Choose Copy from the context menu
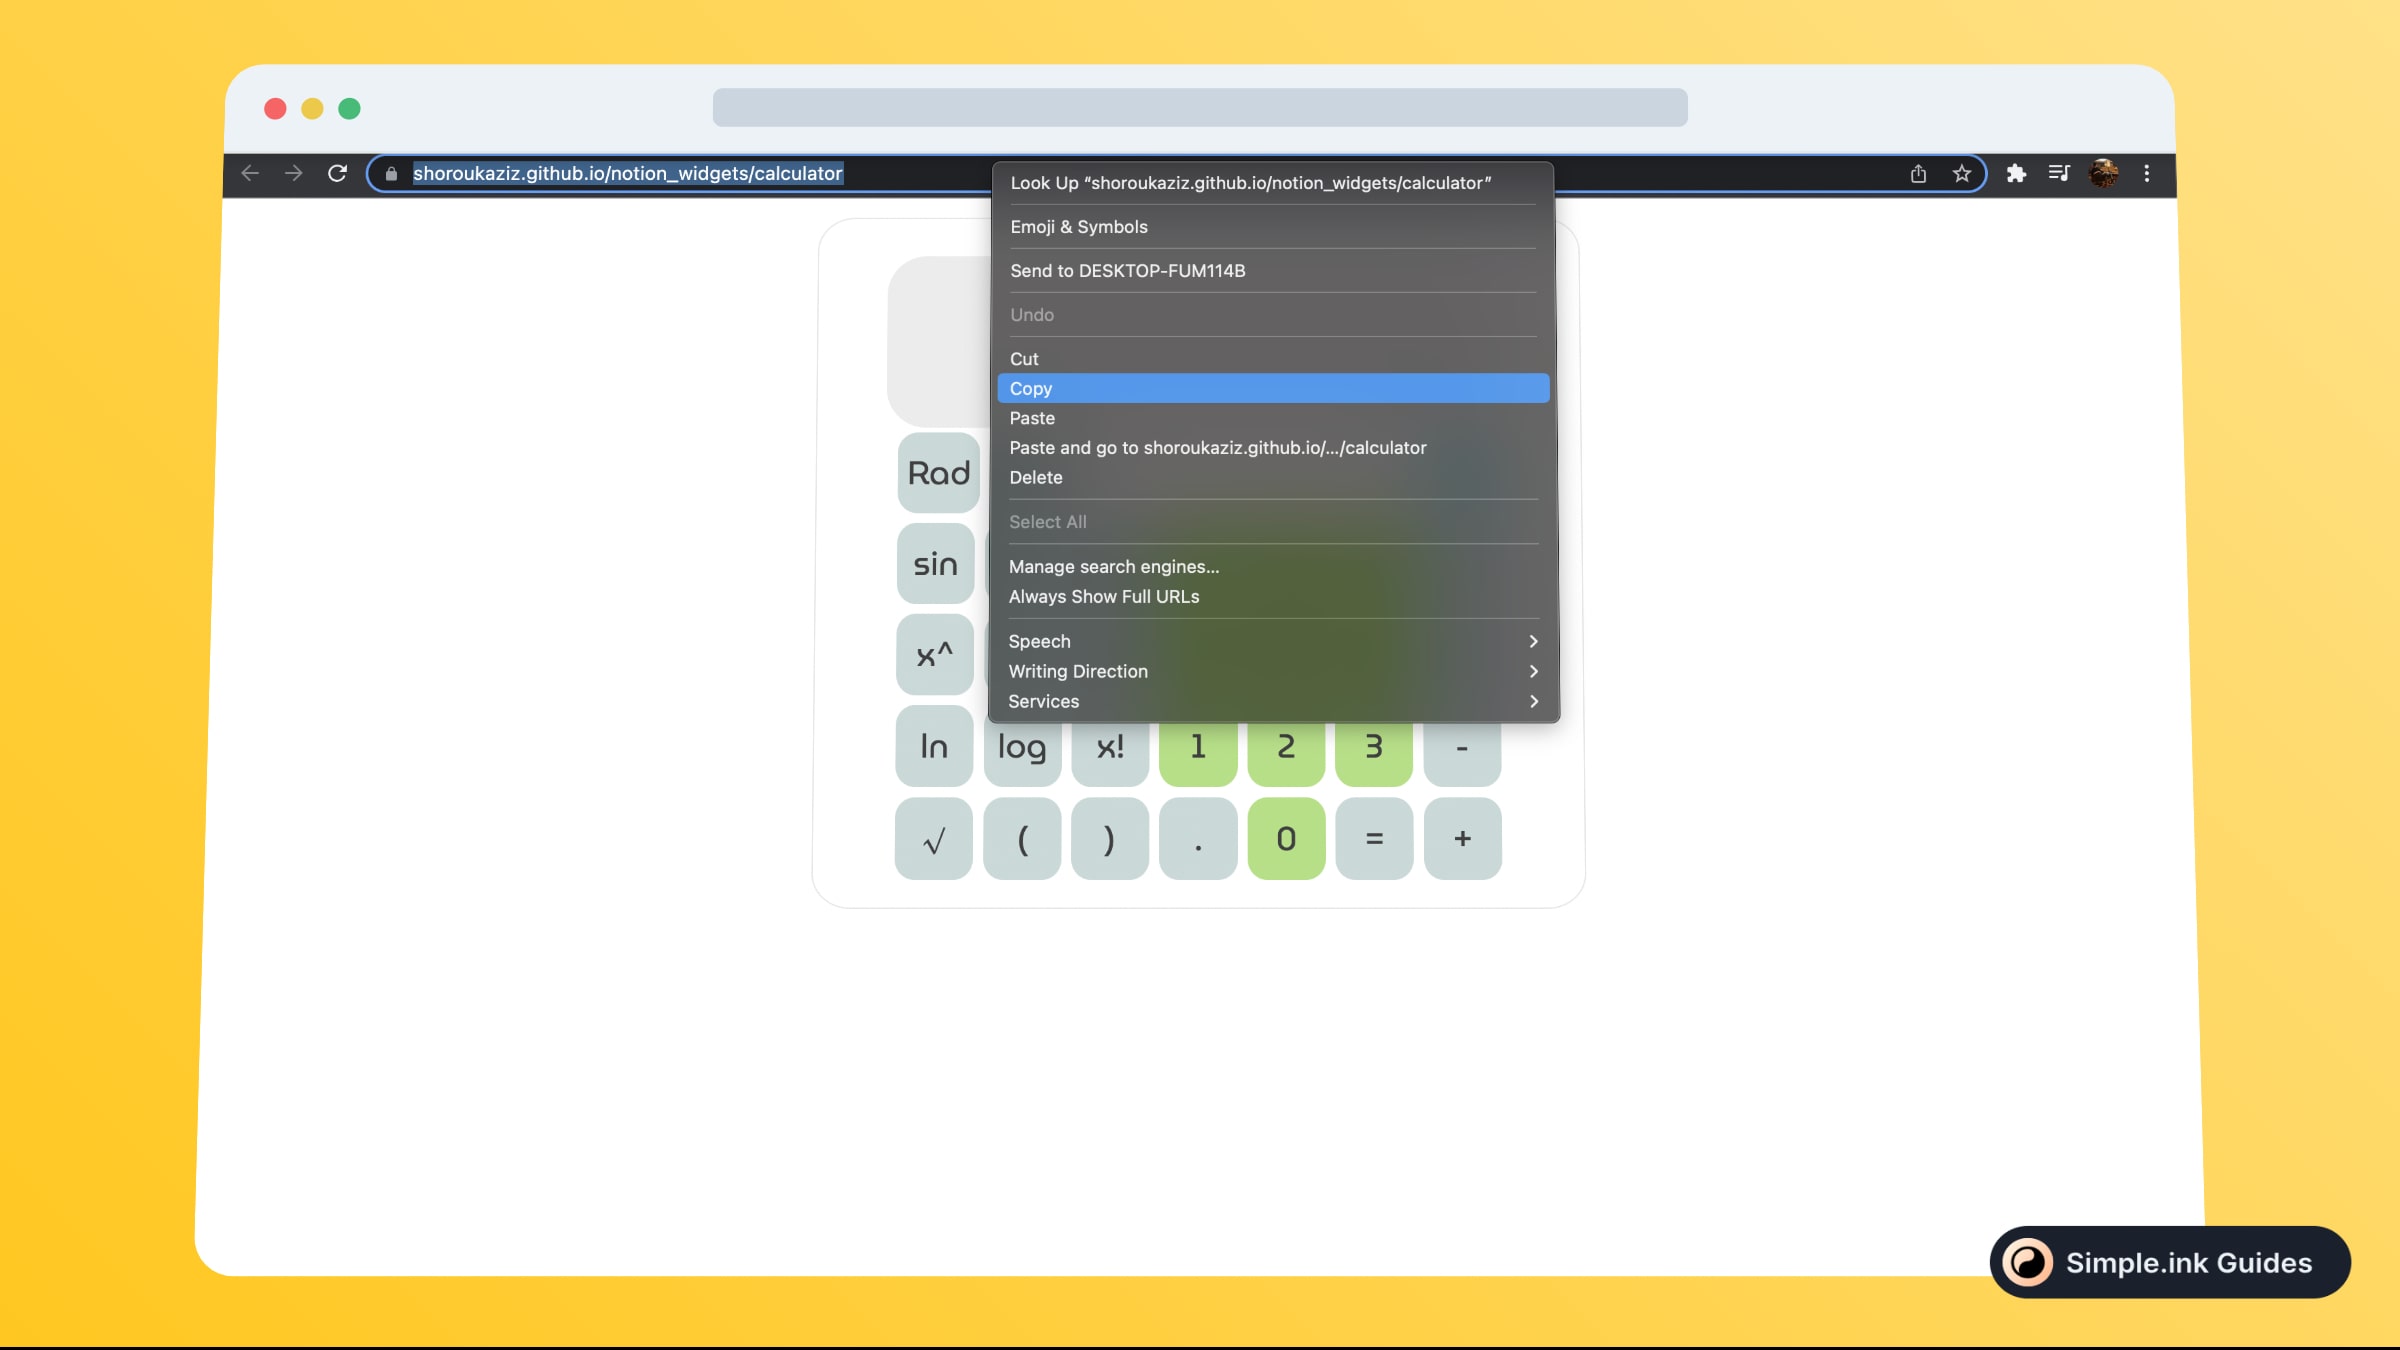Viewport: 2400px width, 1350px height. point(1273,388)
